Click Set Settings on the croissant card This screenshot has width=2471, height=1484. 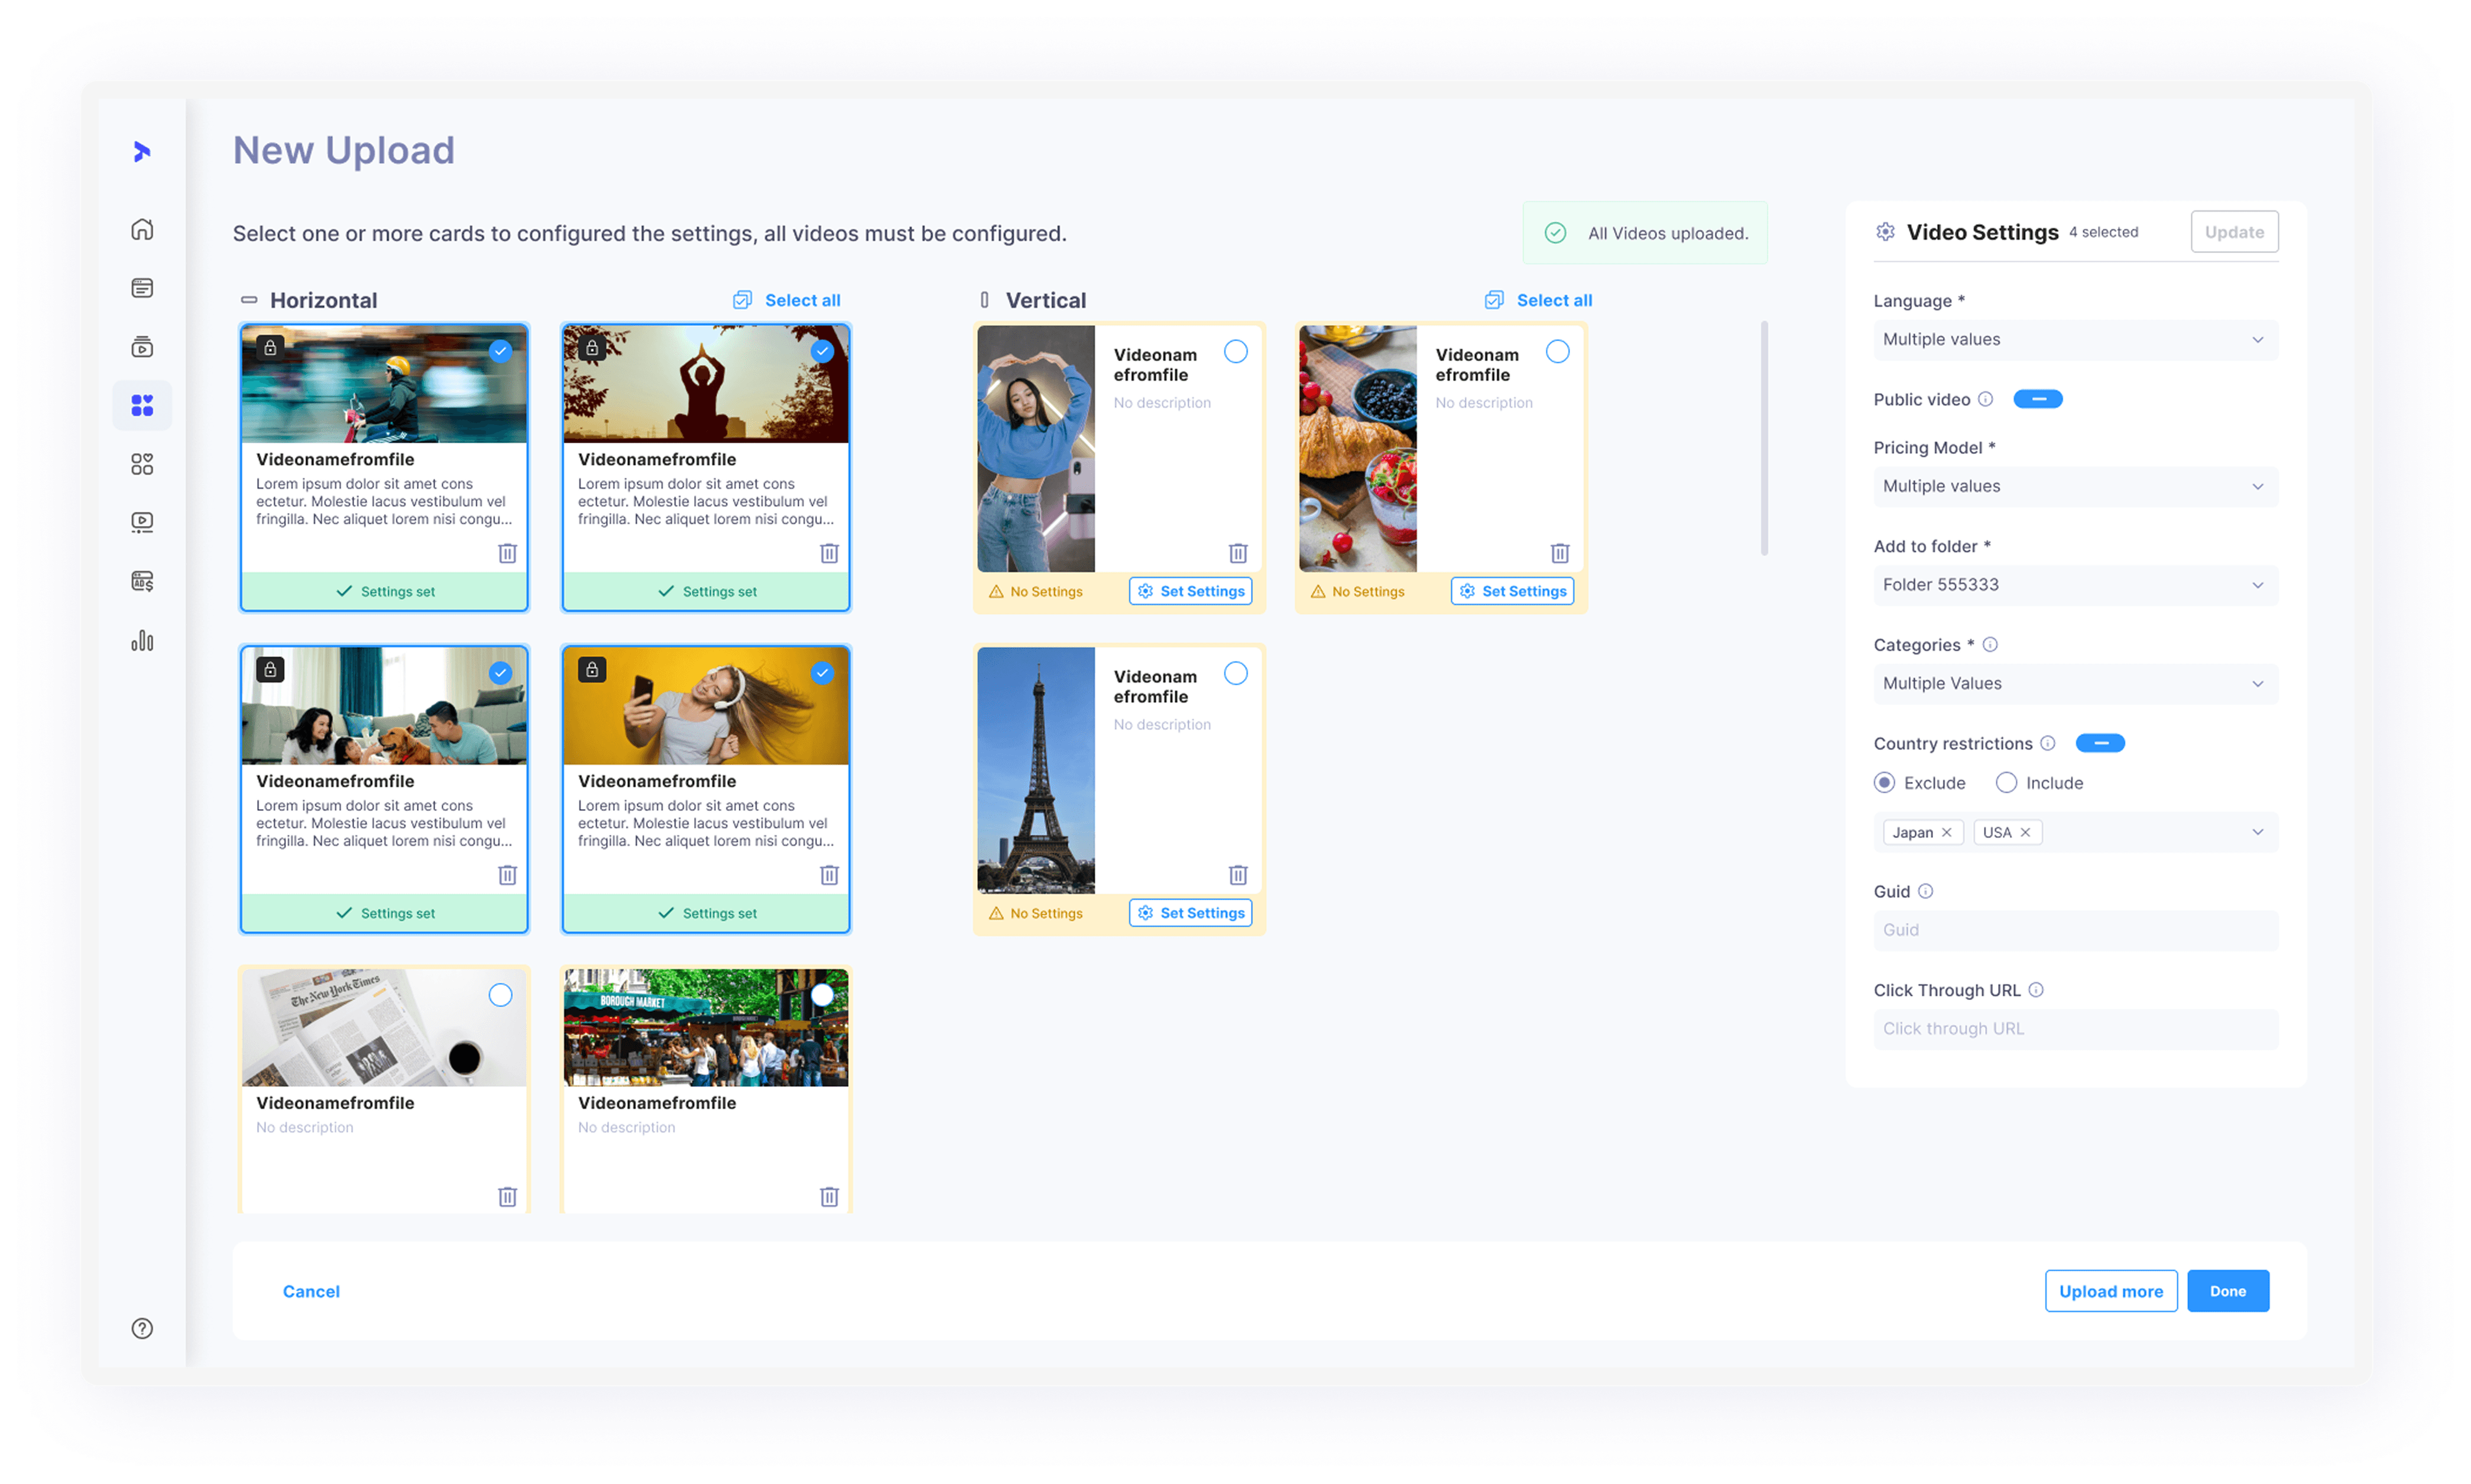click(x=1512, y=591)
